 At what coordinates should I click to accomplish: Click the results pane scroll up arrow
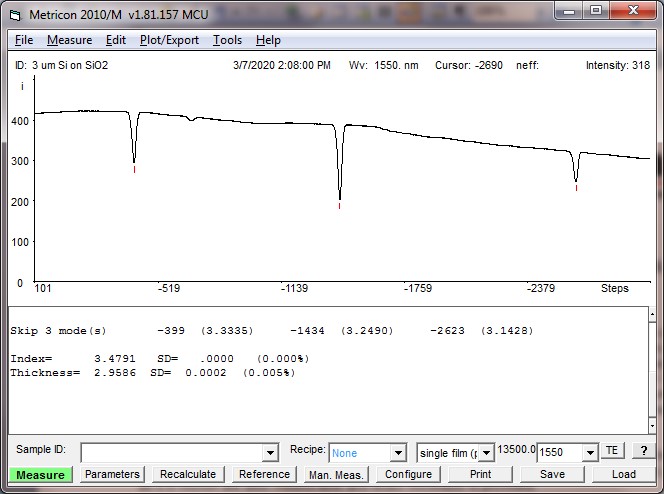(652, 314)
